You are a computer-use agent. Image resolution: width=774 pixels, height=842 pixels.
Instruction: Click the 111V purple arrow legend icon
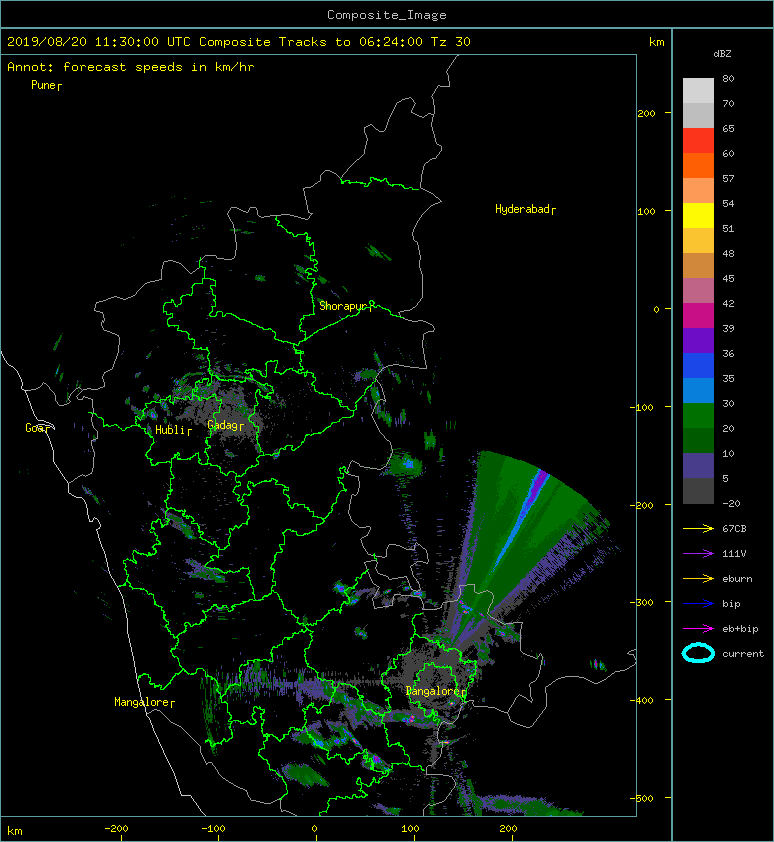(698, 554)
